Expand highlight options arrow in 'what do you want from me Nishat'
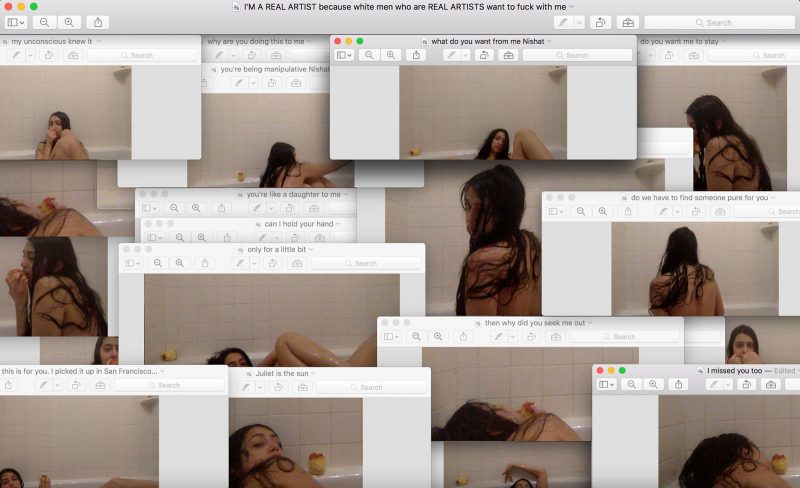The image size is (800, 488). 463,55
